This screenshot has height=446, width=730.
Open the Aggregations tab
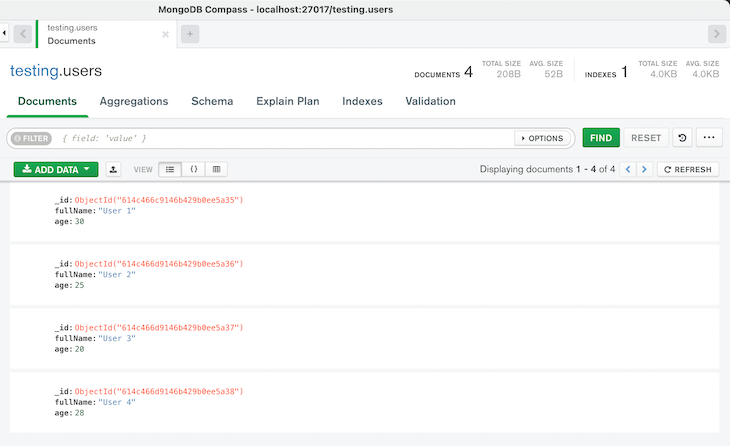click(134, 101)
